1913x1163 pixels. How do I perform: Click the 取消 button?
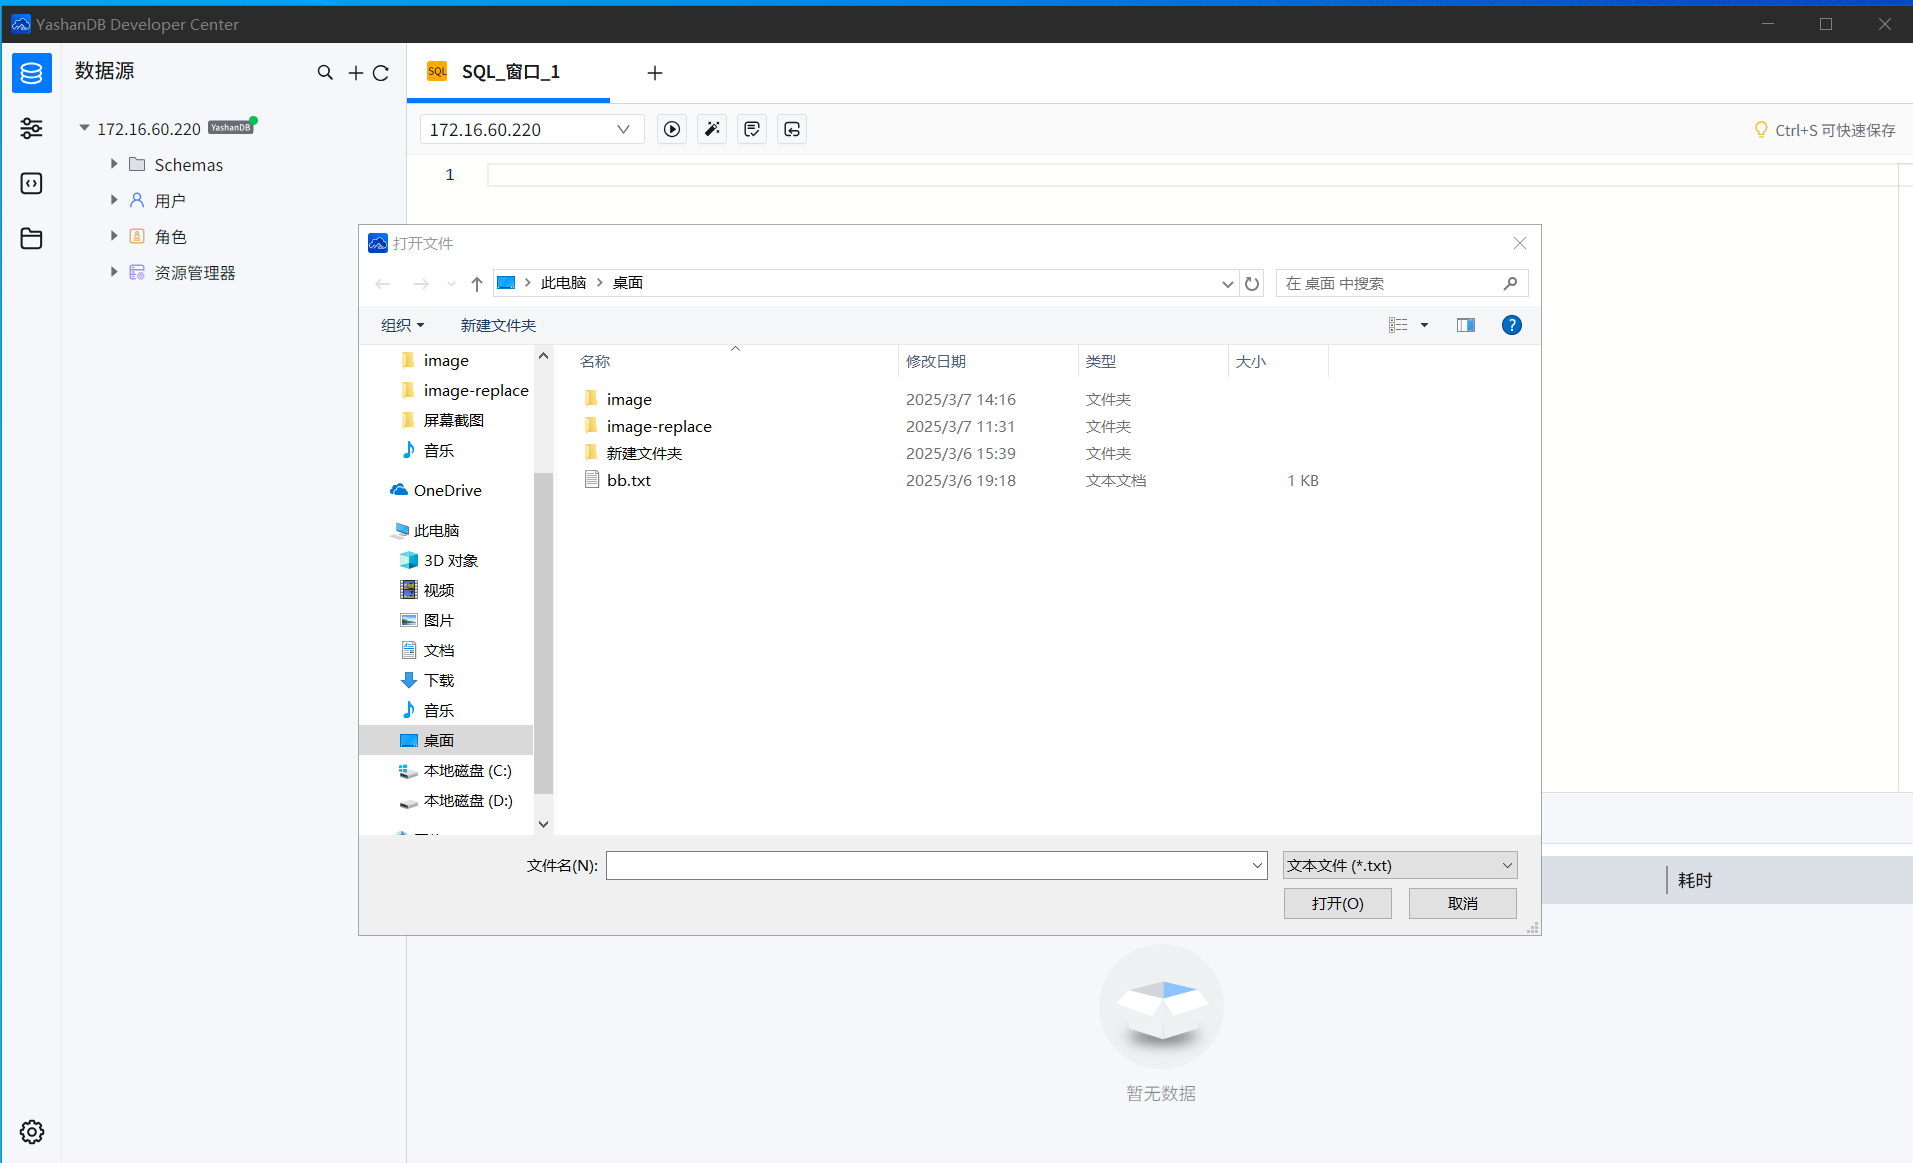tap(1462, 903)
